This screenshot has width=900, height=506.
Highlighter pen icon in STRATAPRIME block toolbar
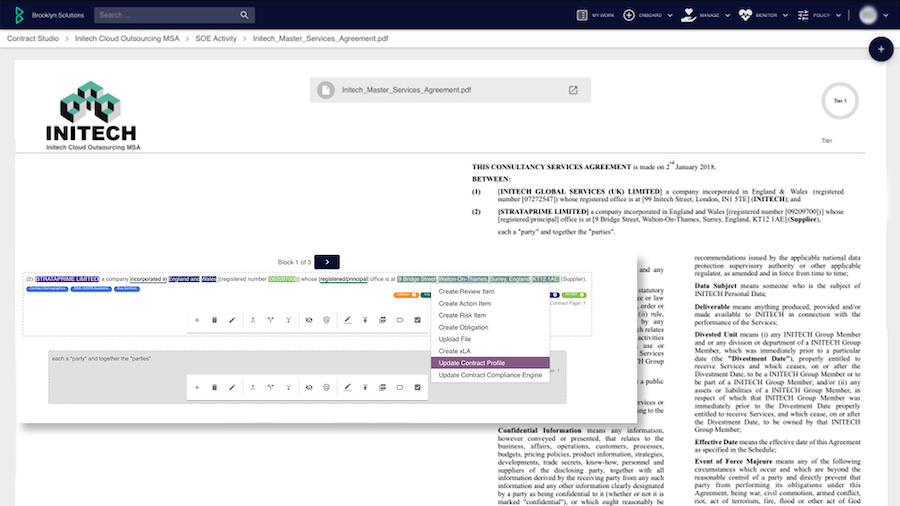(x=347, y=320)
